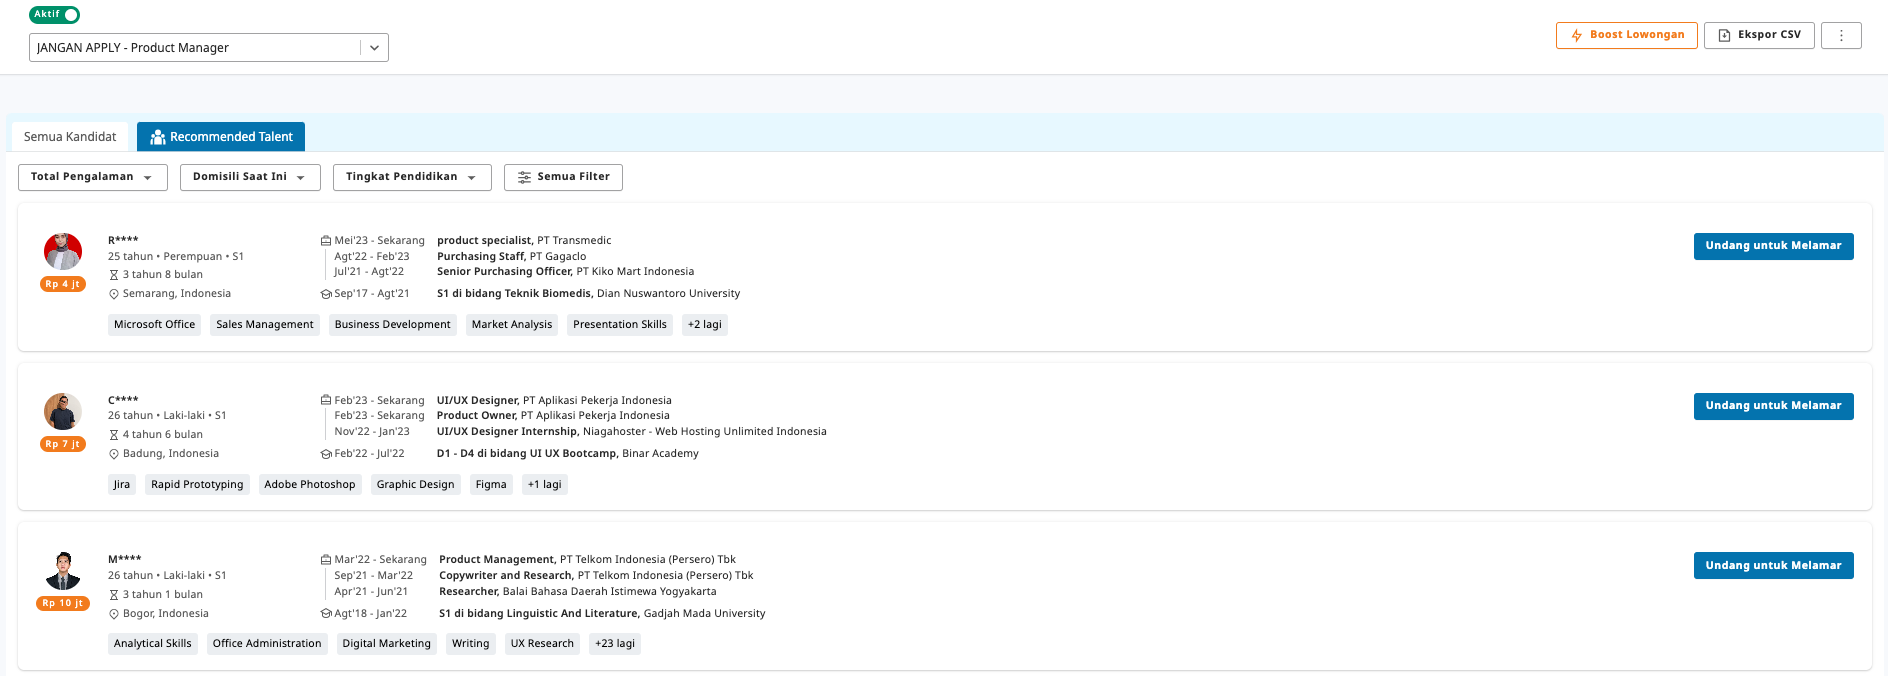Screen dimensions: 1888x676
Task: Open Semua Filter panel
Action: (x=563, y=177)
